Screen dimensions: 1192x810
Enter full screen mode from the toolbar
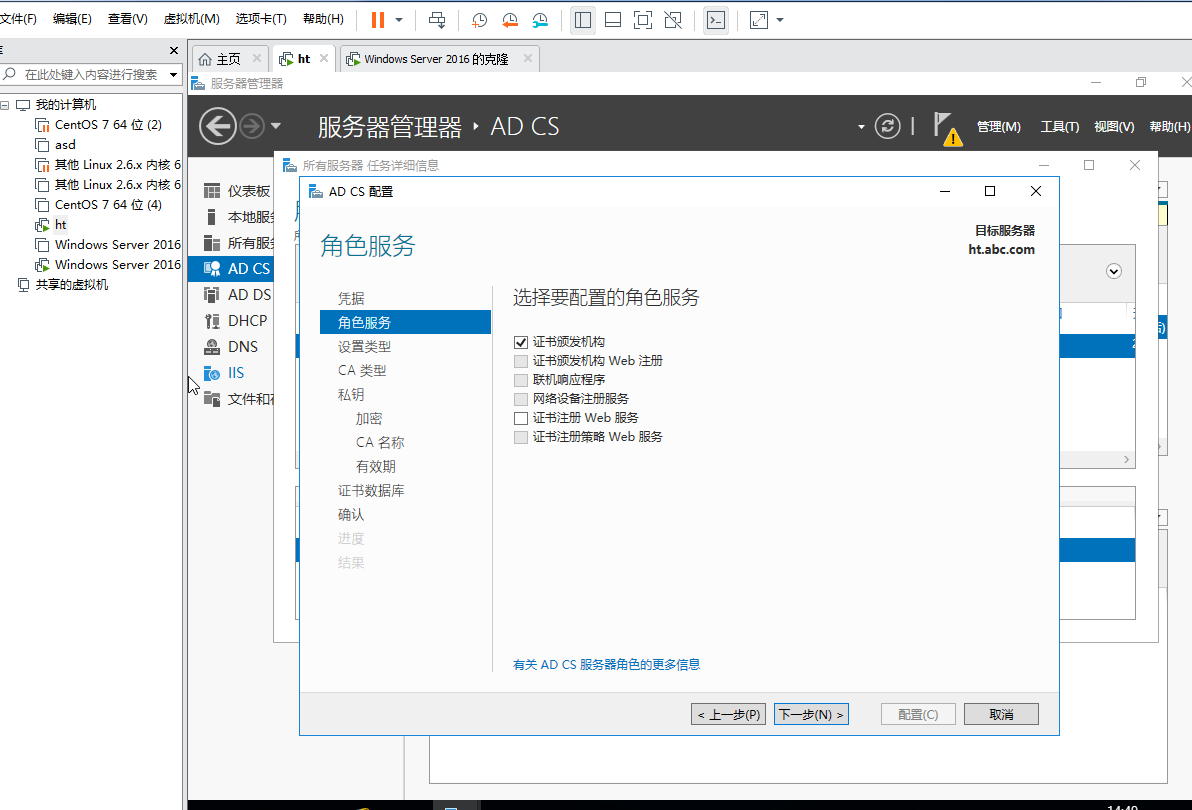(643, 20)
